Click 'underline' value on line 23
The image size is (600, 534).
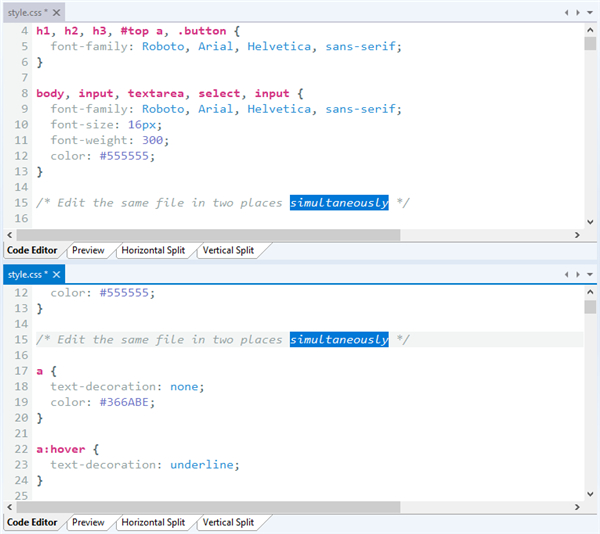tap(202, 464)
